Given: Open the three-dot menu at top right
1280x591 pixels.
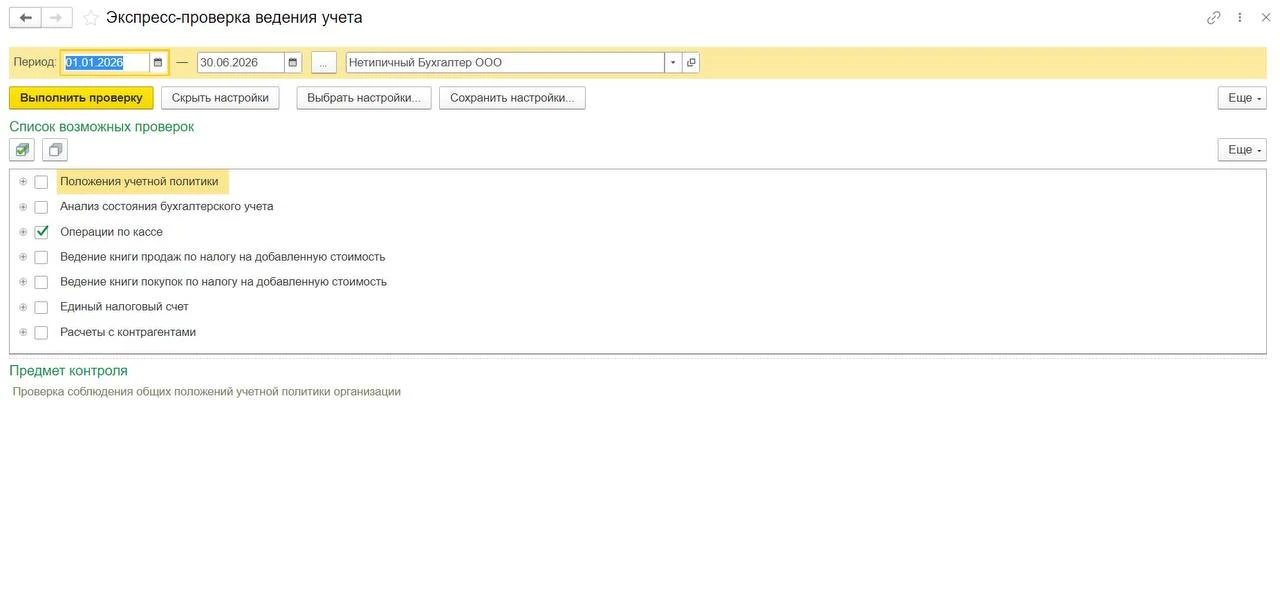Looking at the screenshot, I should click(x=1240, y=17).
